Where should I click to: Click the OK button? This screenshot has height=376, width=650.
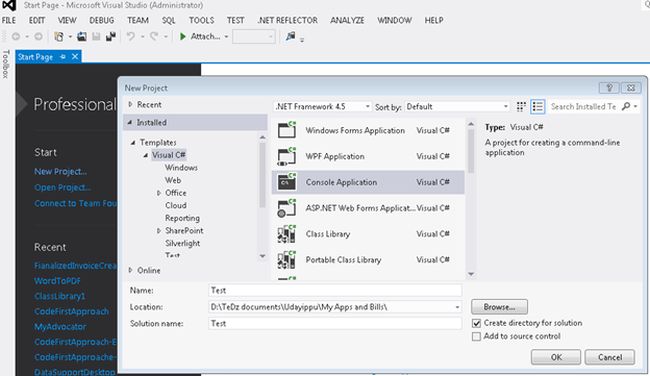[556, 357]
